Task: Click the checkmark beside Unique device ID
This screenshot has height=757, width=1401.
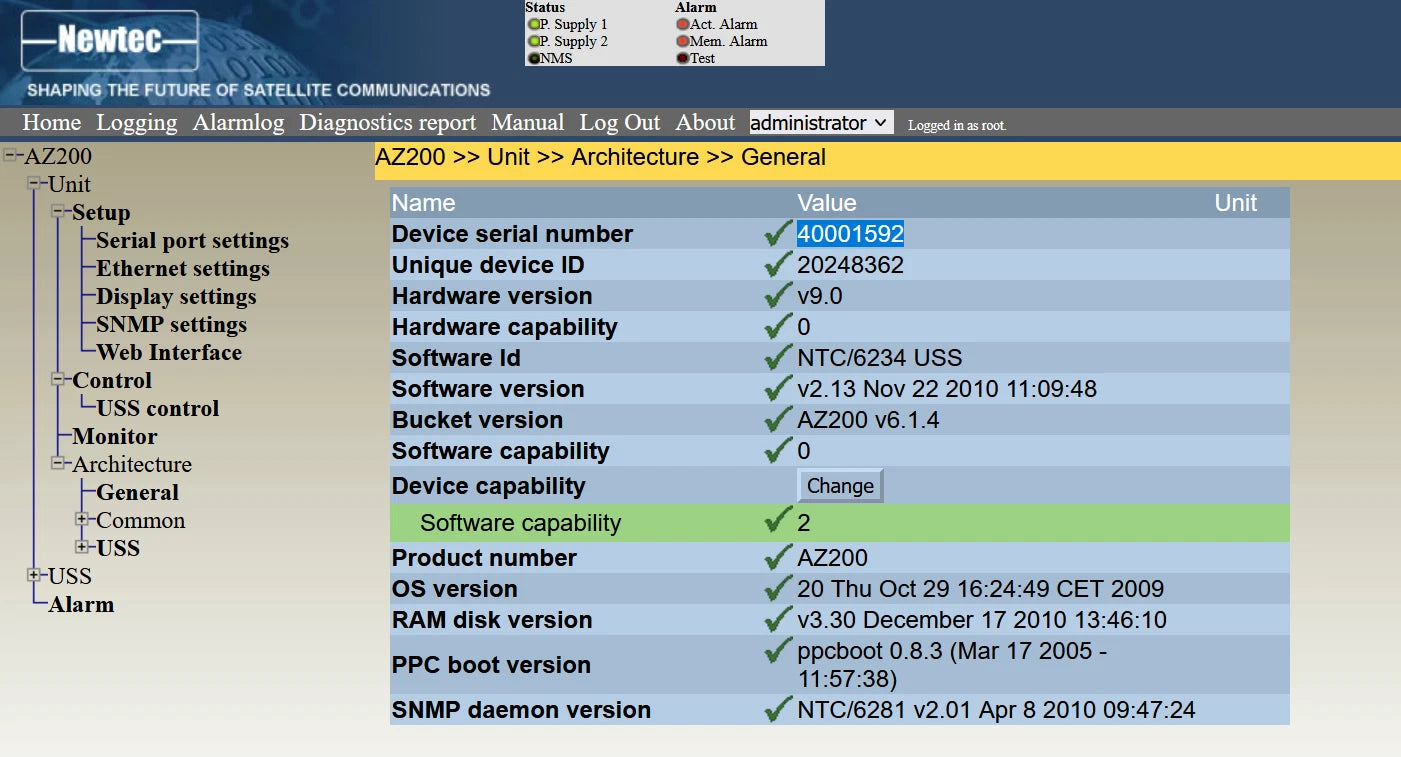Action: tap(778, 265)
